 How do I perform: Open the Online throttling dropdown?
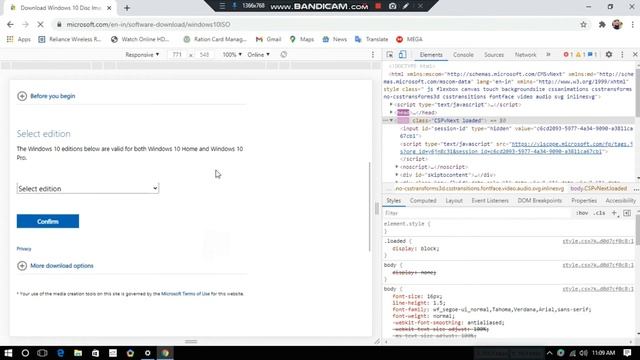pos(258,55)
